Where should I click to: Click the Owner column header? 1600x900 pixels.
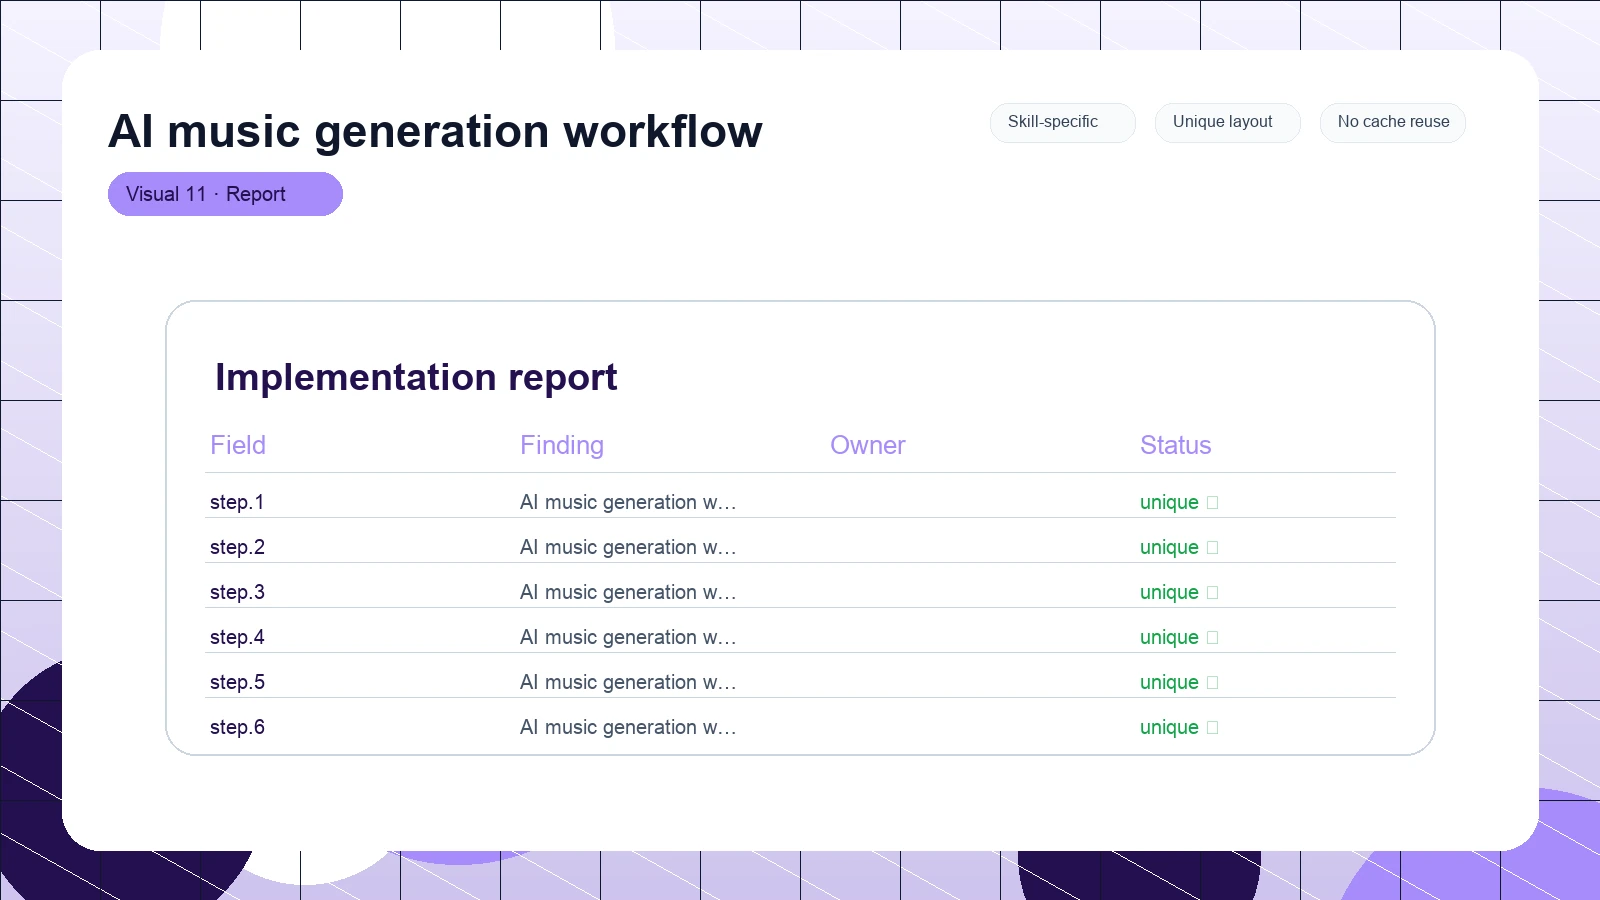pos(868,445)
